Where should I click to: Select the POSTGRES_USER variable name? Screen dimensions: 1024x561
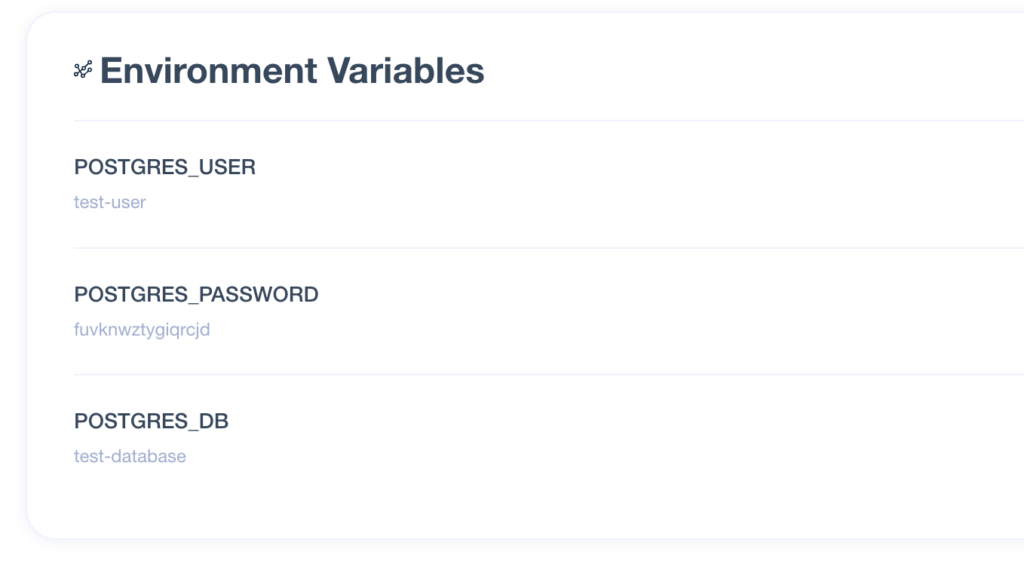pyautogui.click(x=165, y=167)
